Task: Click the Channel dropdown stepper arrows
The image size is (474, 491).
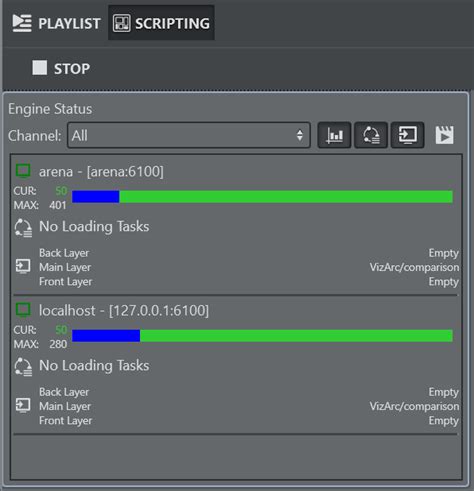Action: click(x=300, y=135)
